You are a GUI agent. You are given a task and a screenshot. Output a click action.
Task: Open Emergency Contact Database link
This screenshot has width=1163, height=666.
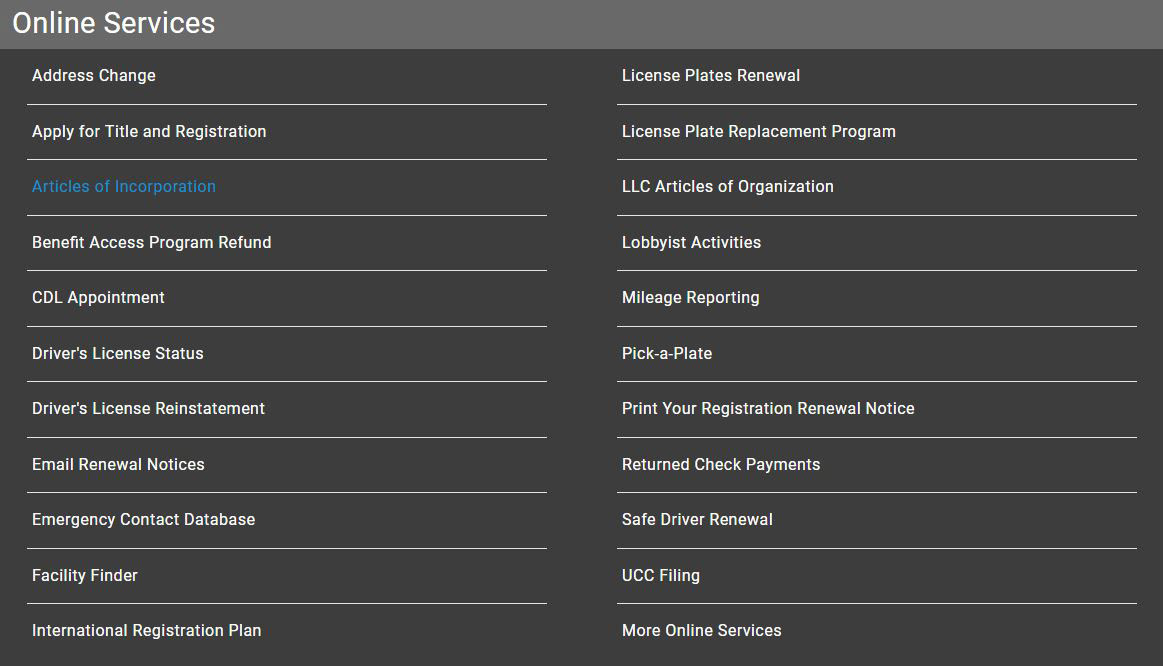(143, 520)
